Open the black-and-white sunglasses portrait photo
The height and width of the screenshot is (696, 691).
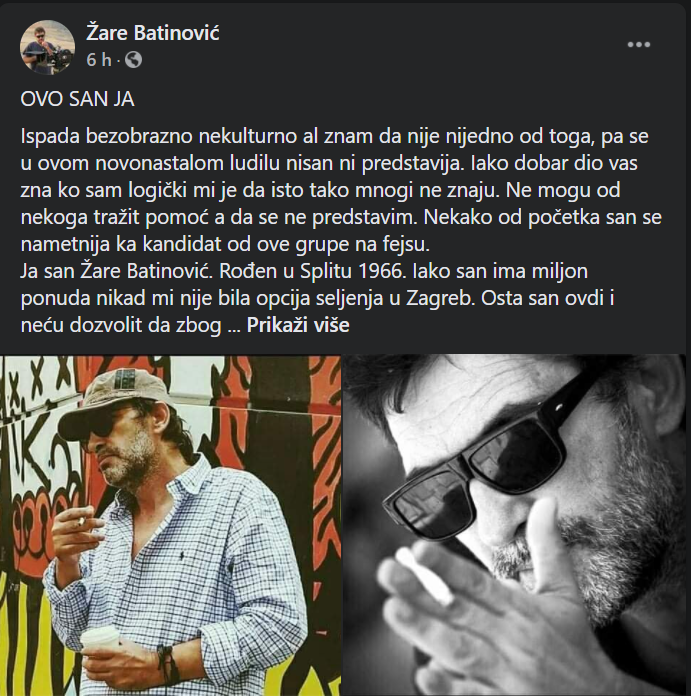pyautogui.click(x=515, y=525)
